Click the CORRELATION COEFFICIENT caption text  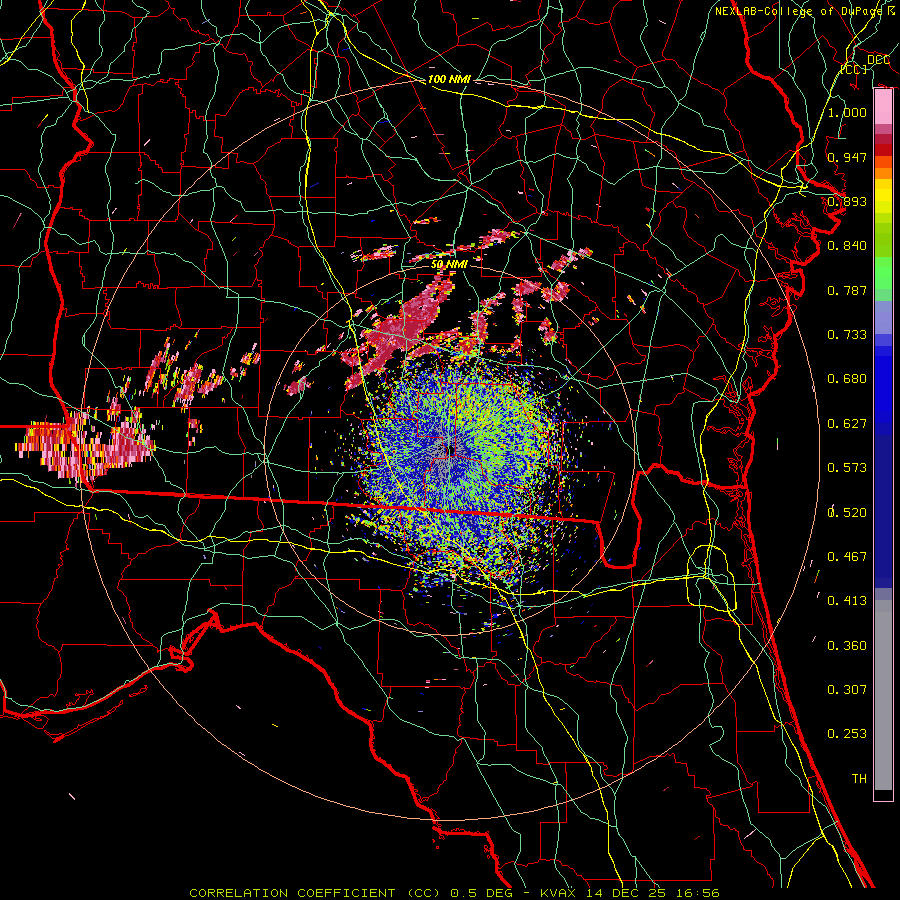click(x=292, y=893)
